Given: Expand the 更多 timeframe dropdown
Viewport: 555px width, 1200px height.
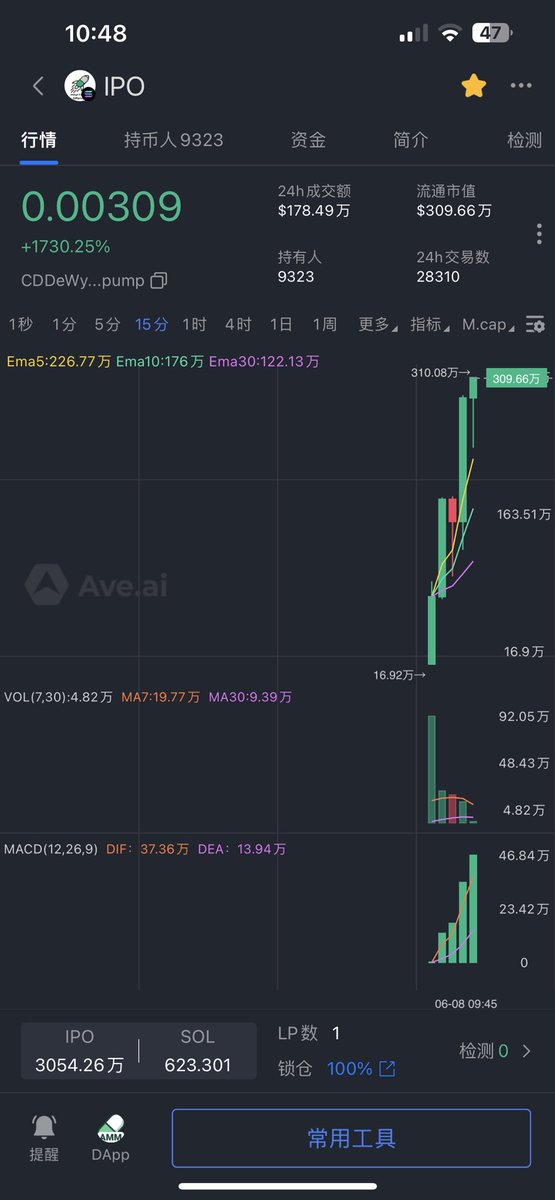Looking at the screenshot, I should pyautogui.click(x=377, y=324).
